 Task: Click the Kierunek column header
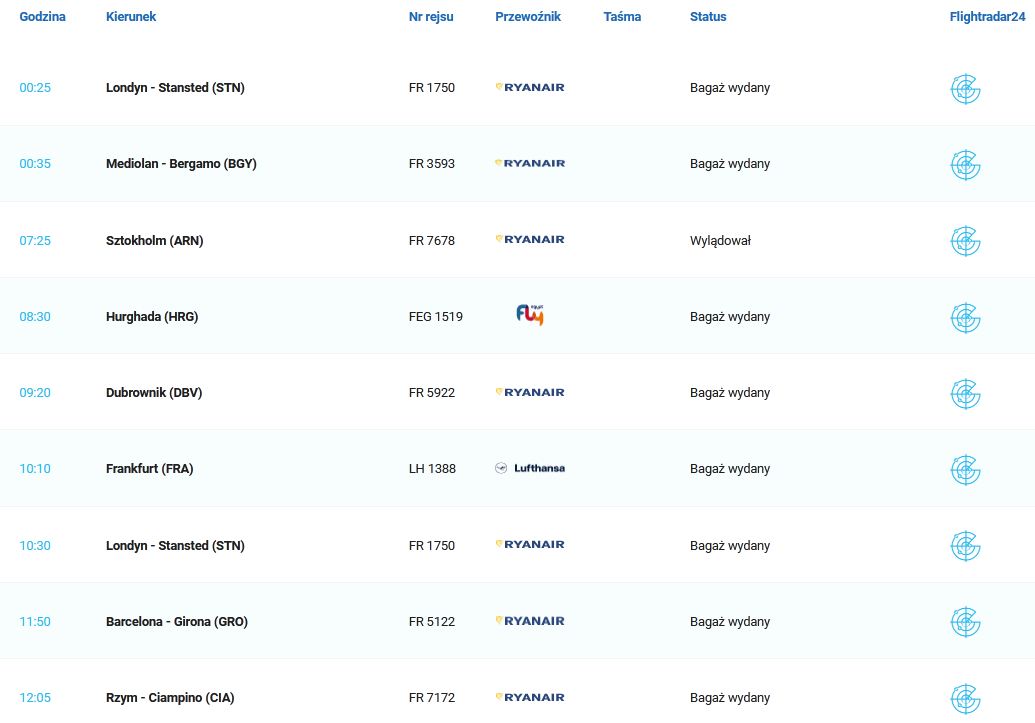tap(131, 17)
